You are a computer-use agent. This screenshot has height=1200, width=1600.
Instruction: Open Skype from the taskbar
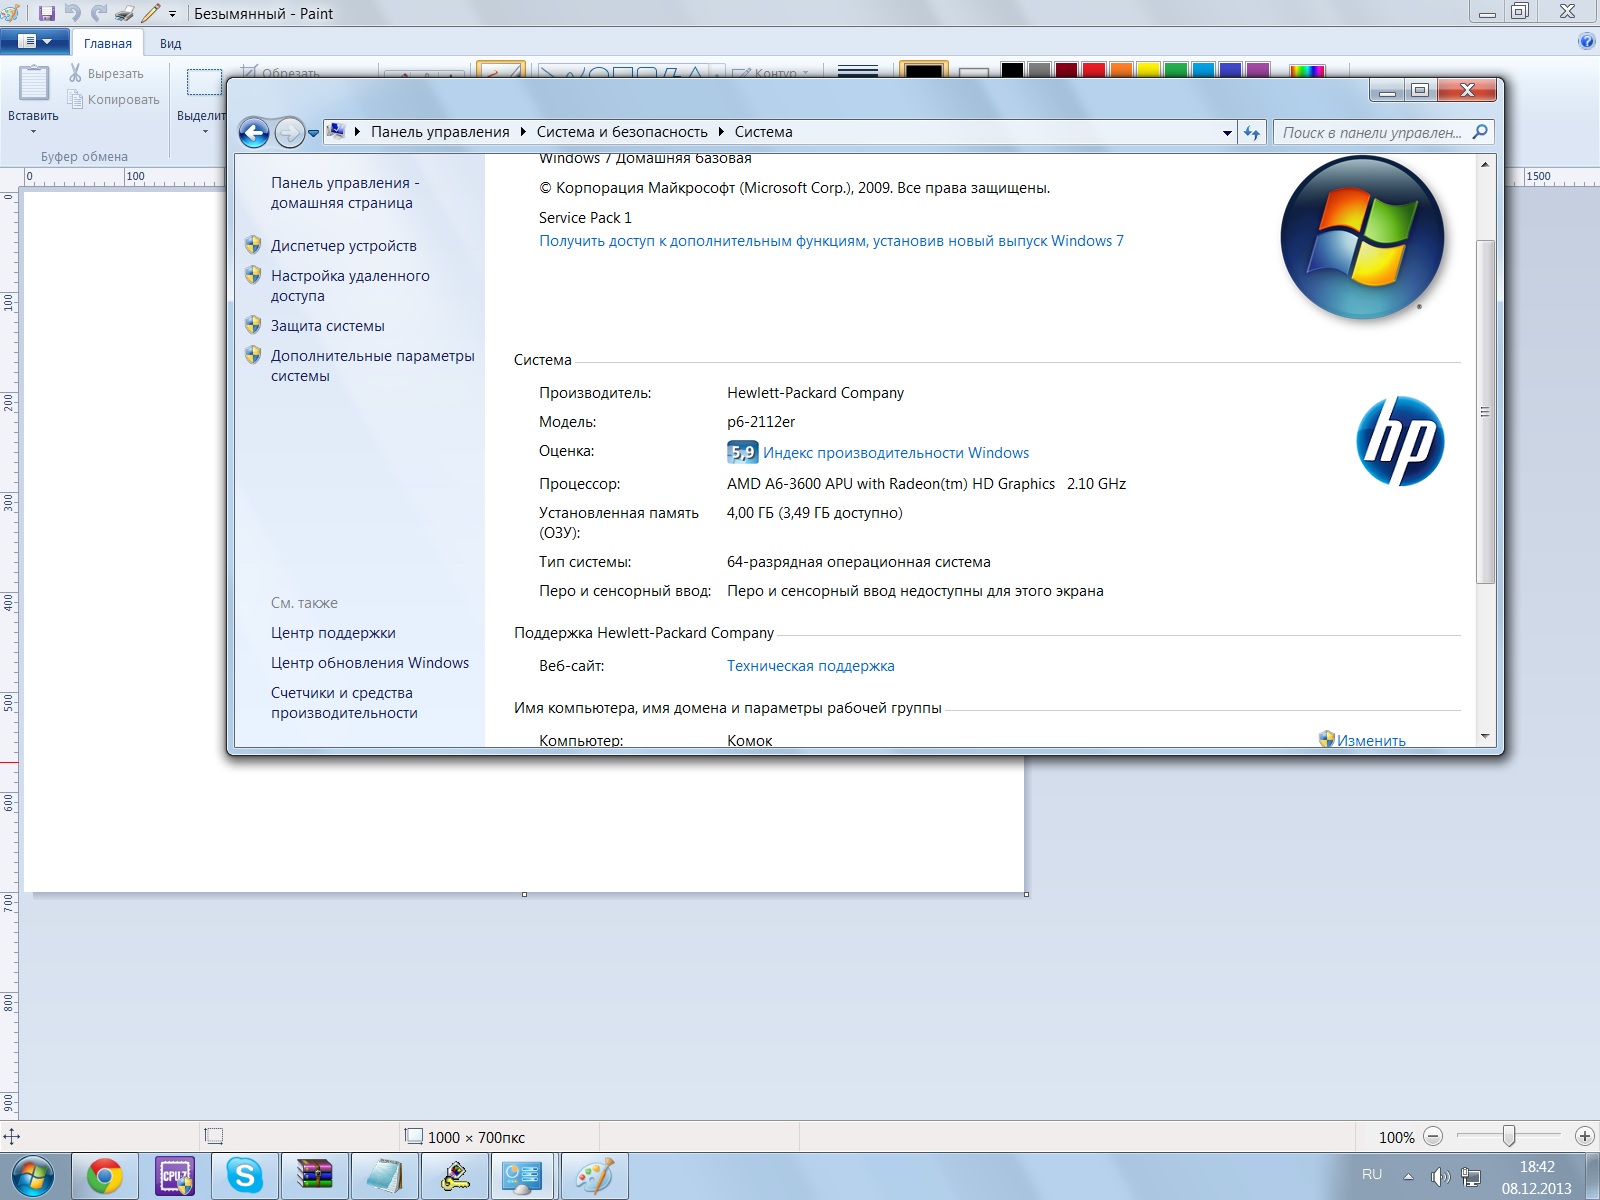[x=244, y=1176]
